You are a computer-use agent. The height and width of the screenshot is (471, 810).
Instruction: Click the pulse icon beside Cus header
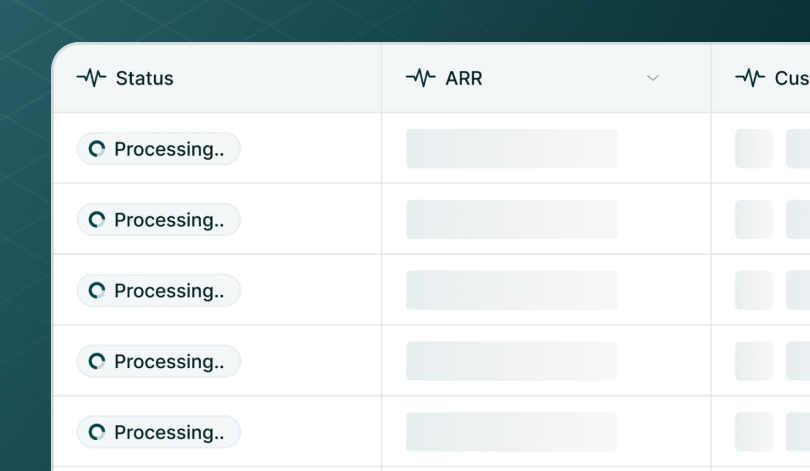pyautogui.click(x=750, y=78)
